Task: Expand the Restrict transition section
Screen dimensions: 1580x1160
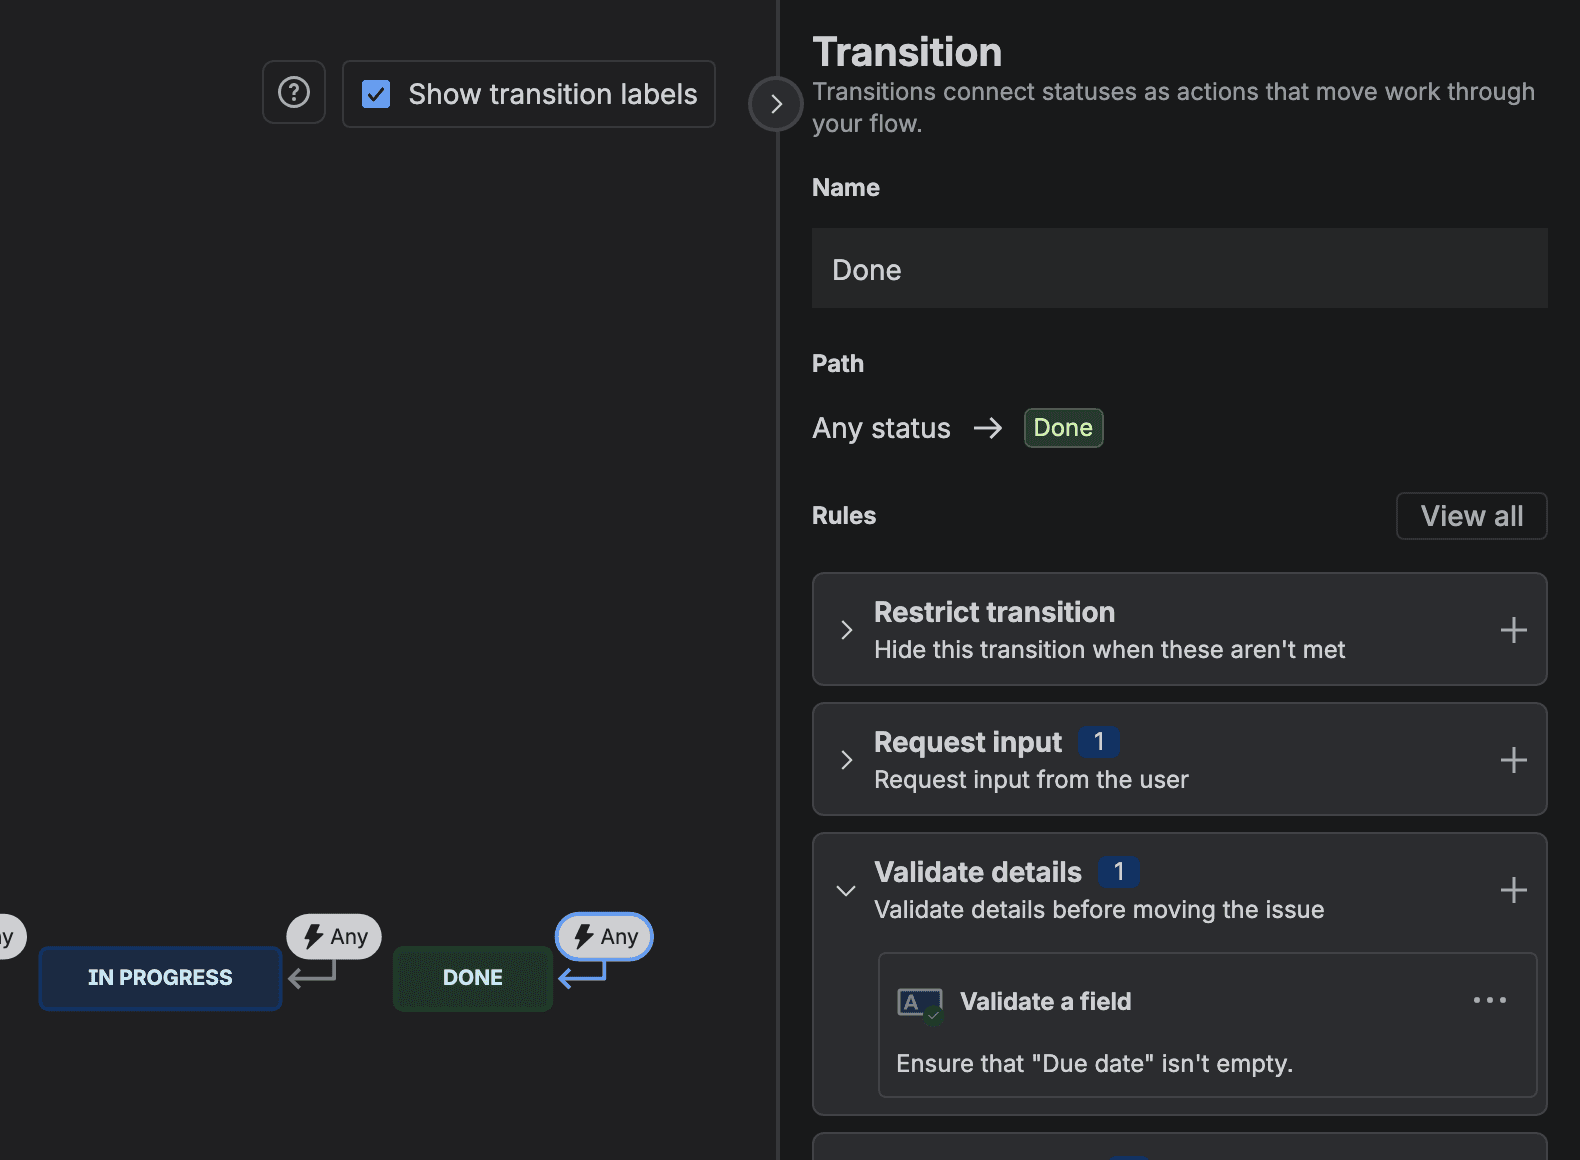Action: pos(847,630)
